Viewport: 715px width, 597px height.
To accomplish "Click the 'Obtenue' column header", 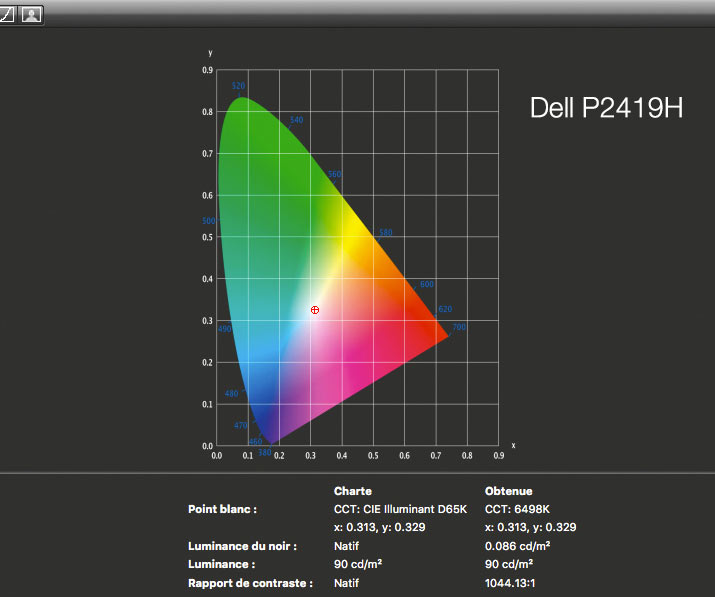I will click(x=508, y=491).
